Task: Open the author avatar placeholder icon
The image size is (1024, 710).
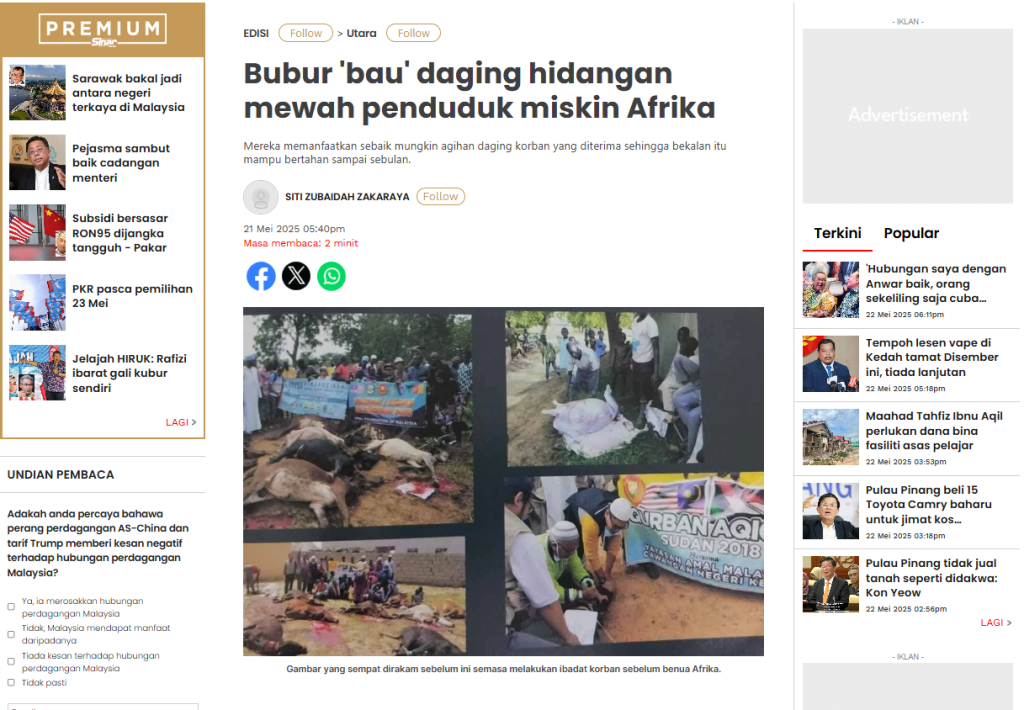Action: coord(261,197)
